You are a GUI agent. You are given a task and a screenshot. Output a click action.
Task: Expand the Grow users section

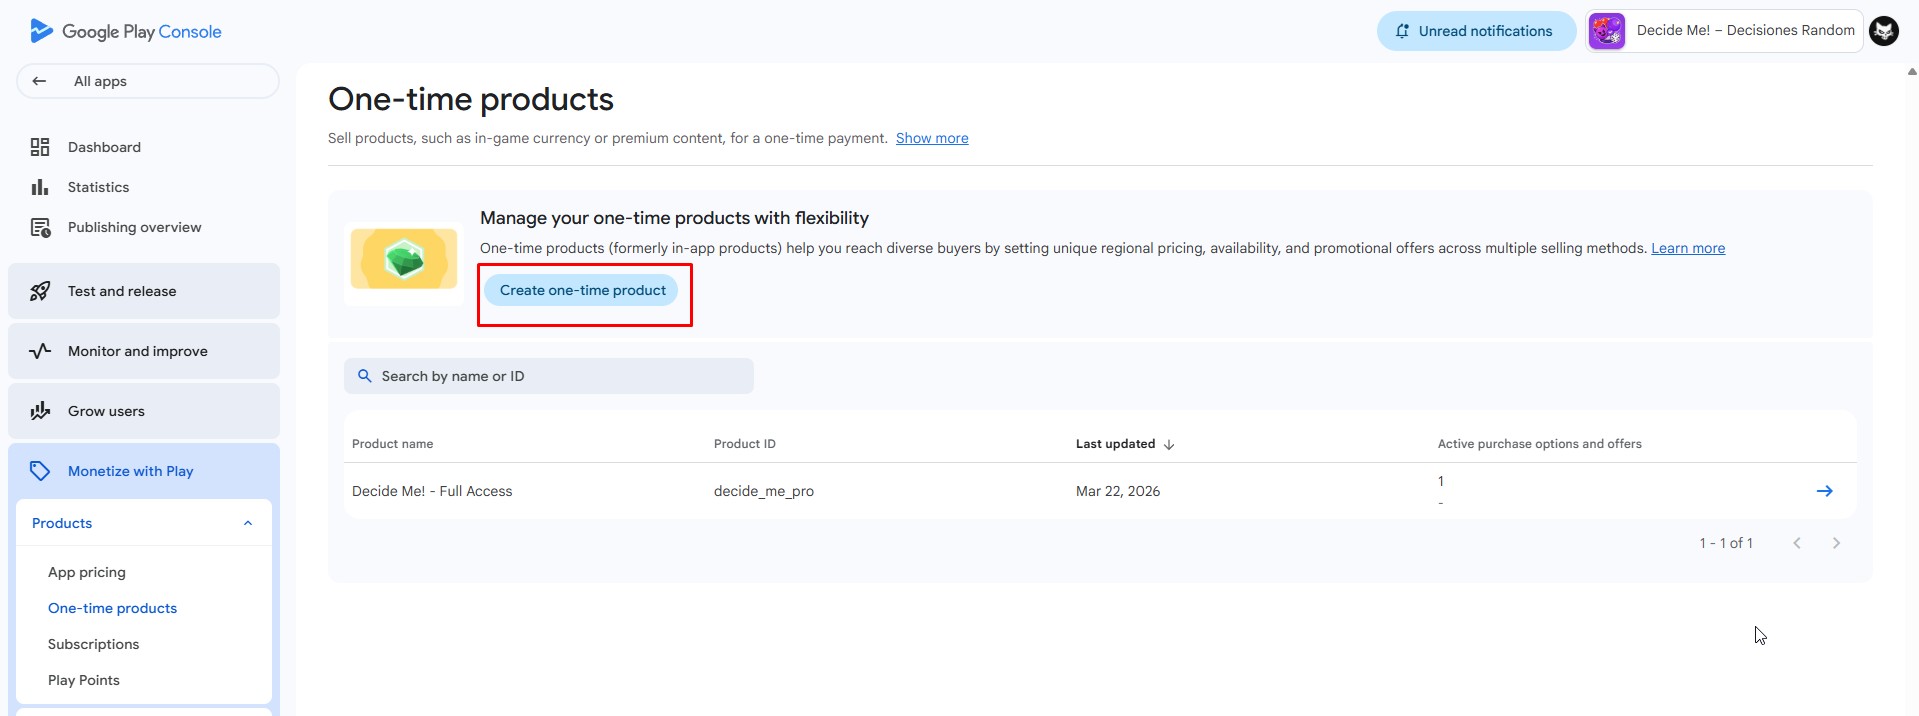click(x=144, y=411)
